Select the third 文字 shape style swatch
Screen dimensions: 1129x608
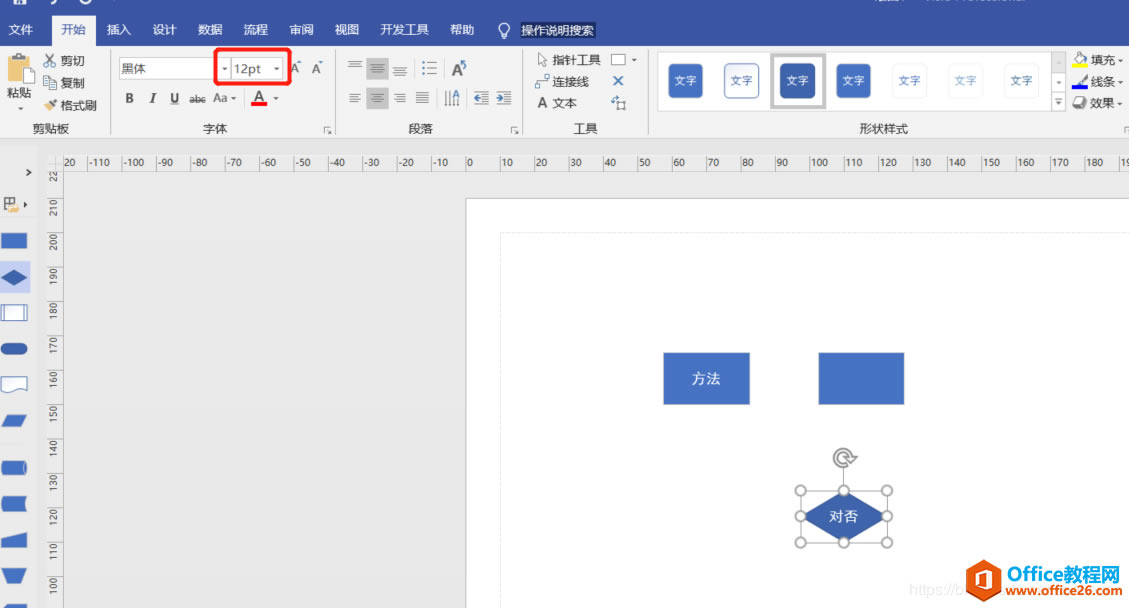(797, 80)
